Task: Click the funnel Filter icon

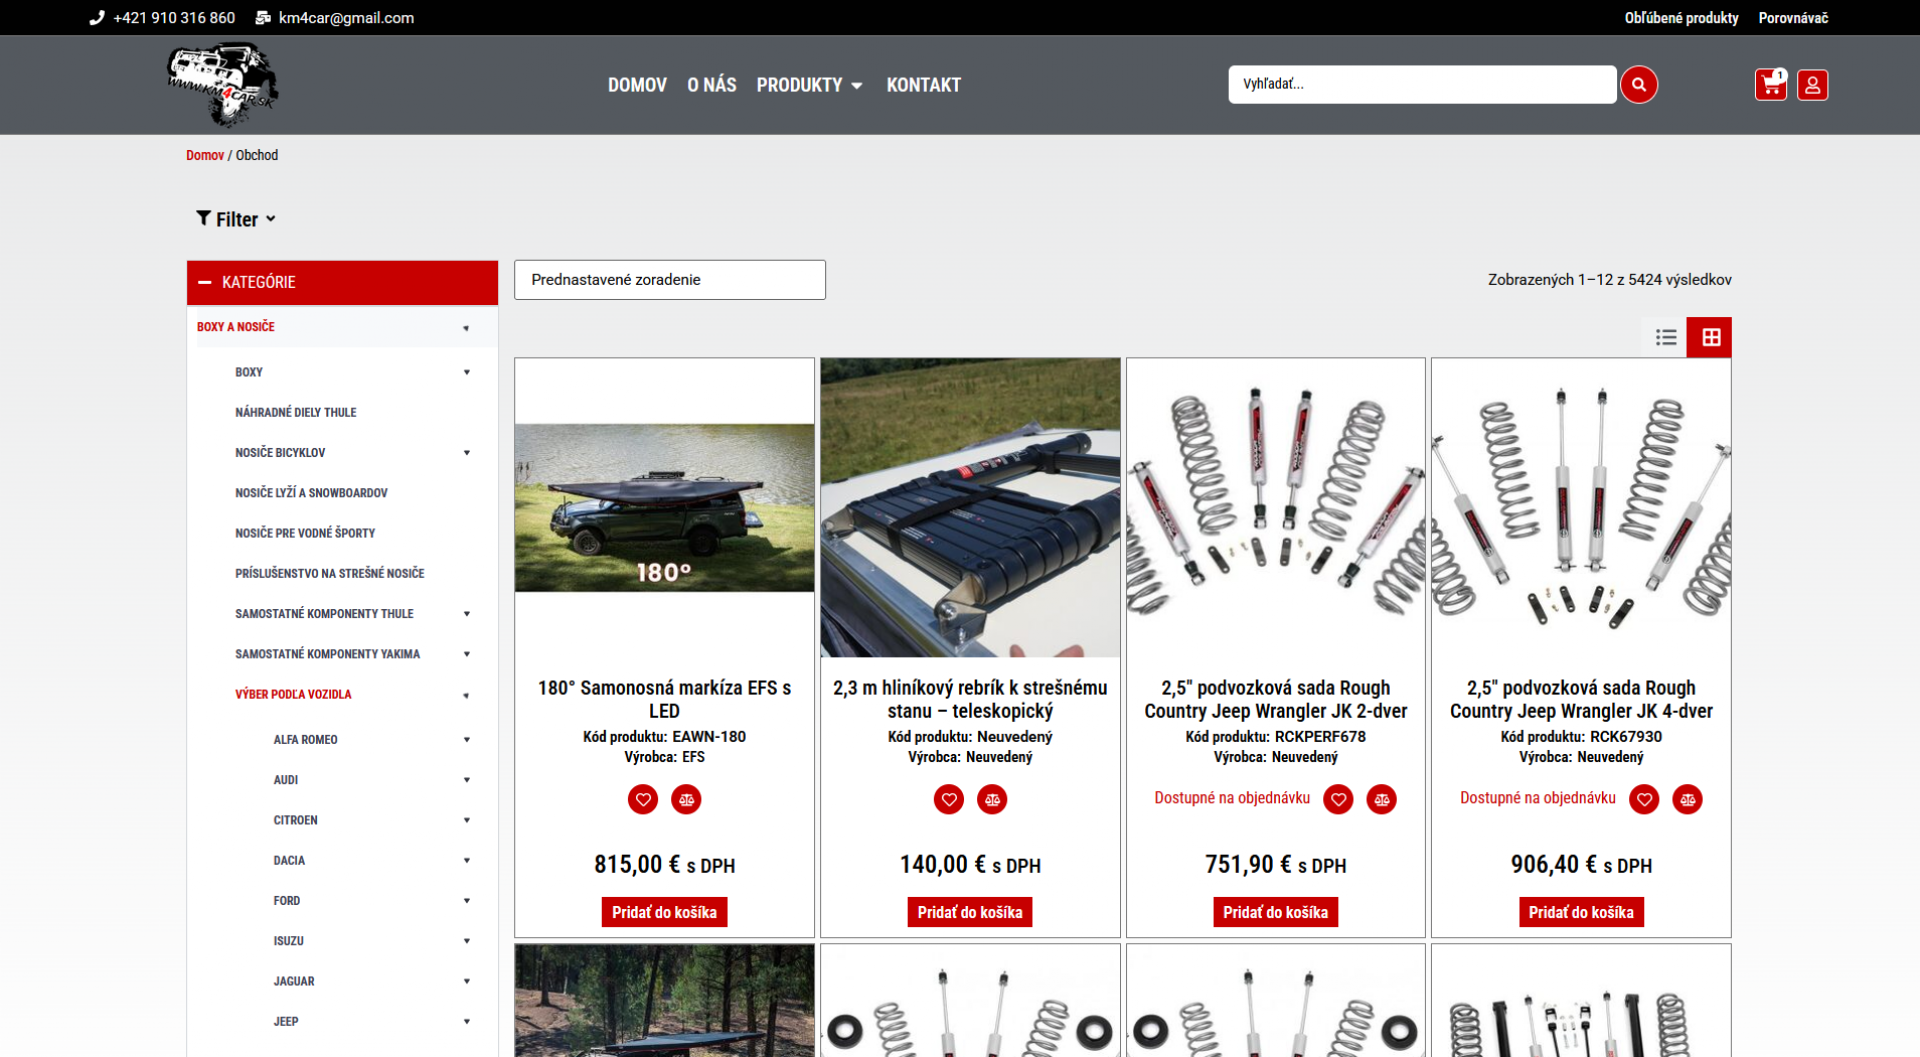Action: point(204,219)
